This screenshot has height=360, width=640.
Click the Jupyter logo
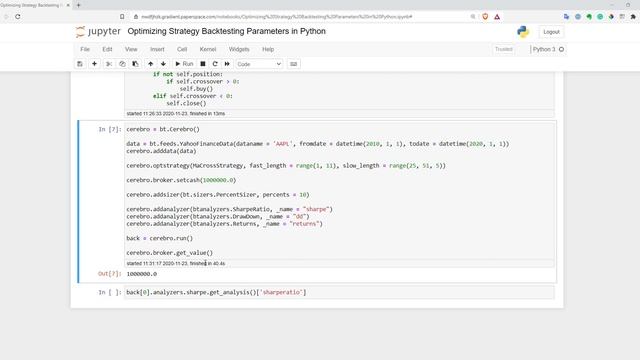pyautogui.click(x=98, y=31)
